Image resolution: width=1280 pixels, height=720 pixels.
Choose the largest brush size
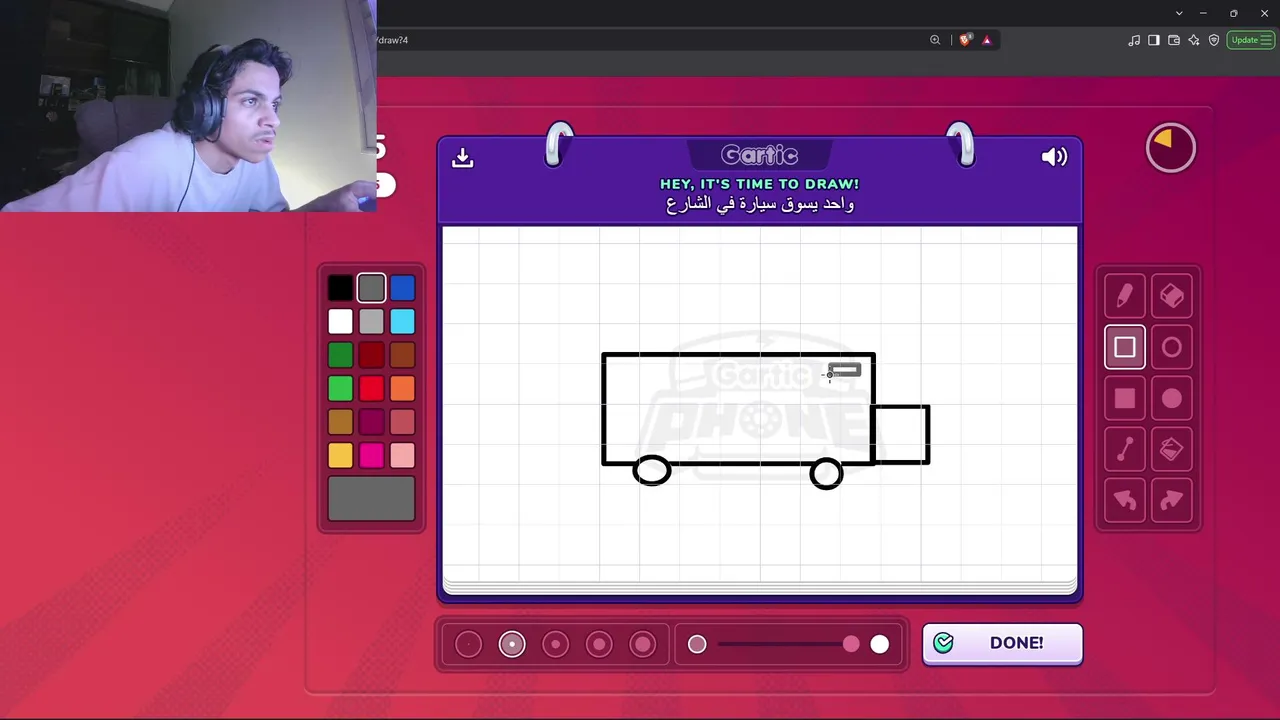pyautogui.click(x=643, y=645)
